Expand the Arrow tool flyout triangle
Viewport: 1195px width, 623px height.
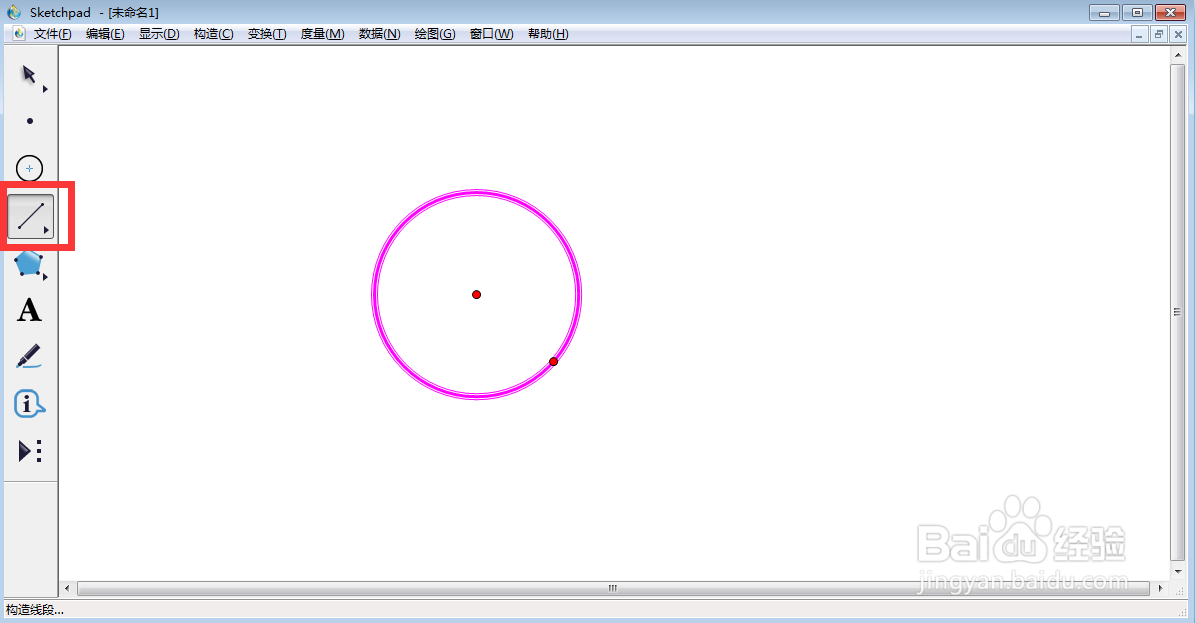pos(45,89)
